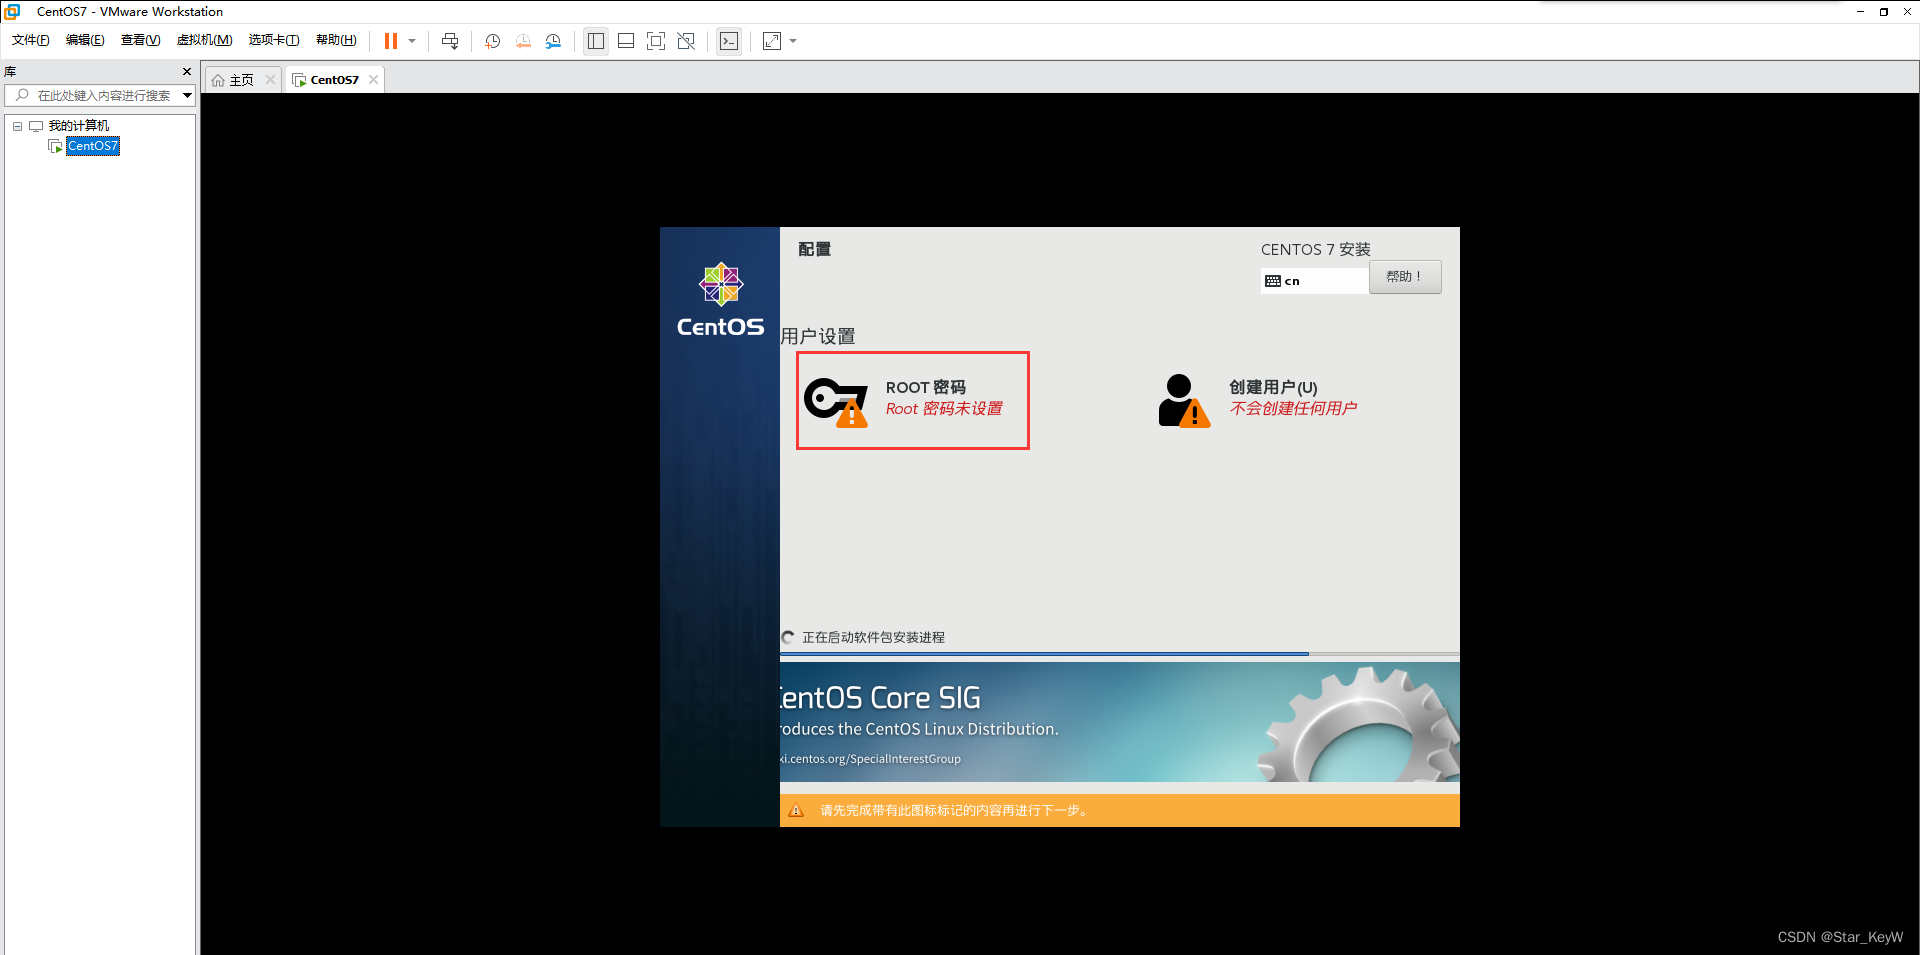Open the 文件(F) menu
Viewport: 1920px width, 955px height.
tap(30, 40)
